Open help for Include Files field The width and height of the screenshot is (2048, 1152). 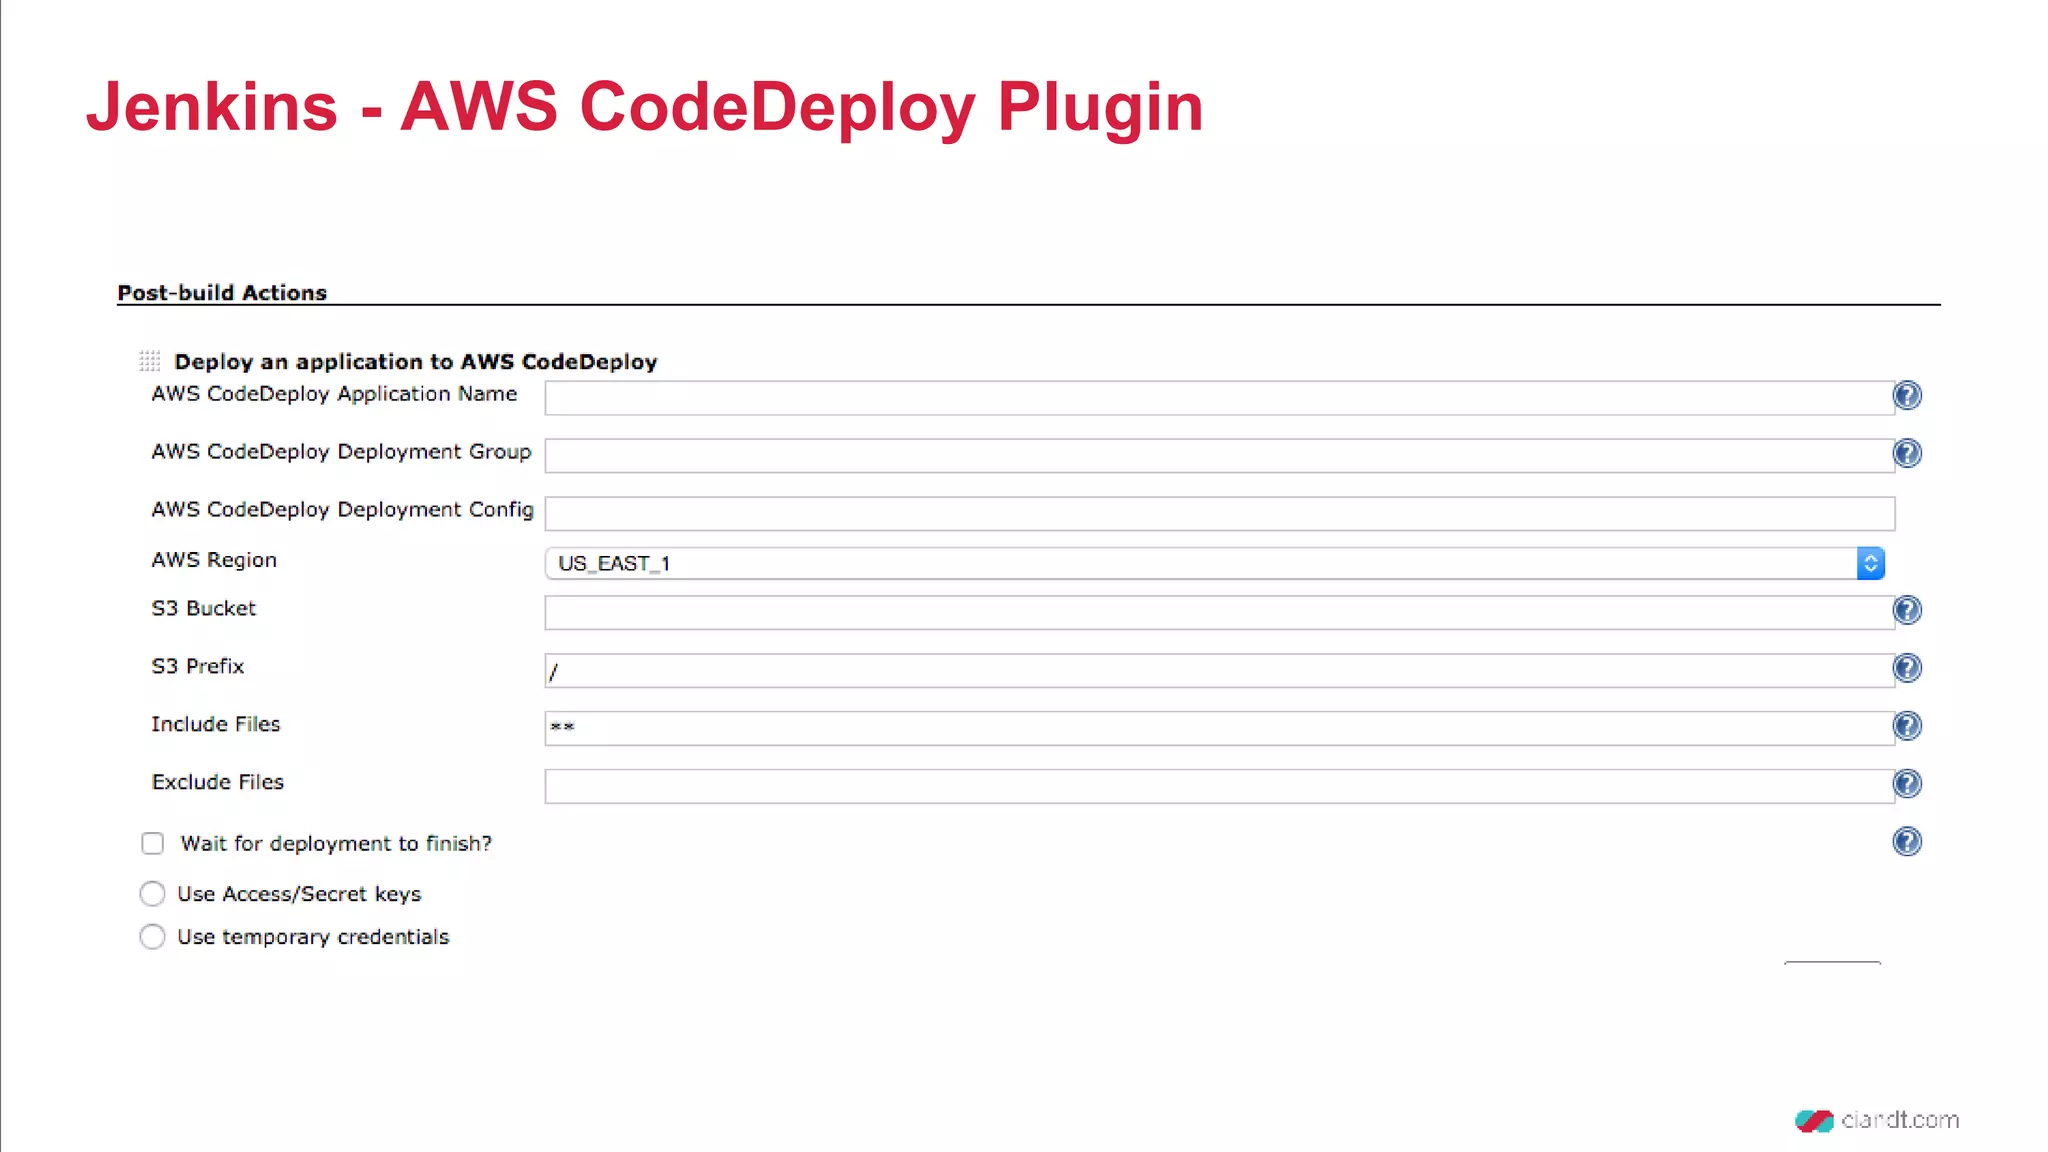point(1907,726)
